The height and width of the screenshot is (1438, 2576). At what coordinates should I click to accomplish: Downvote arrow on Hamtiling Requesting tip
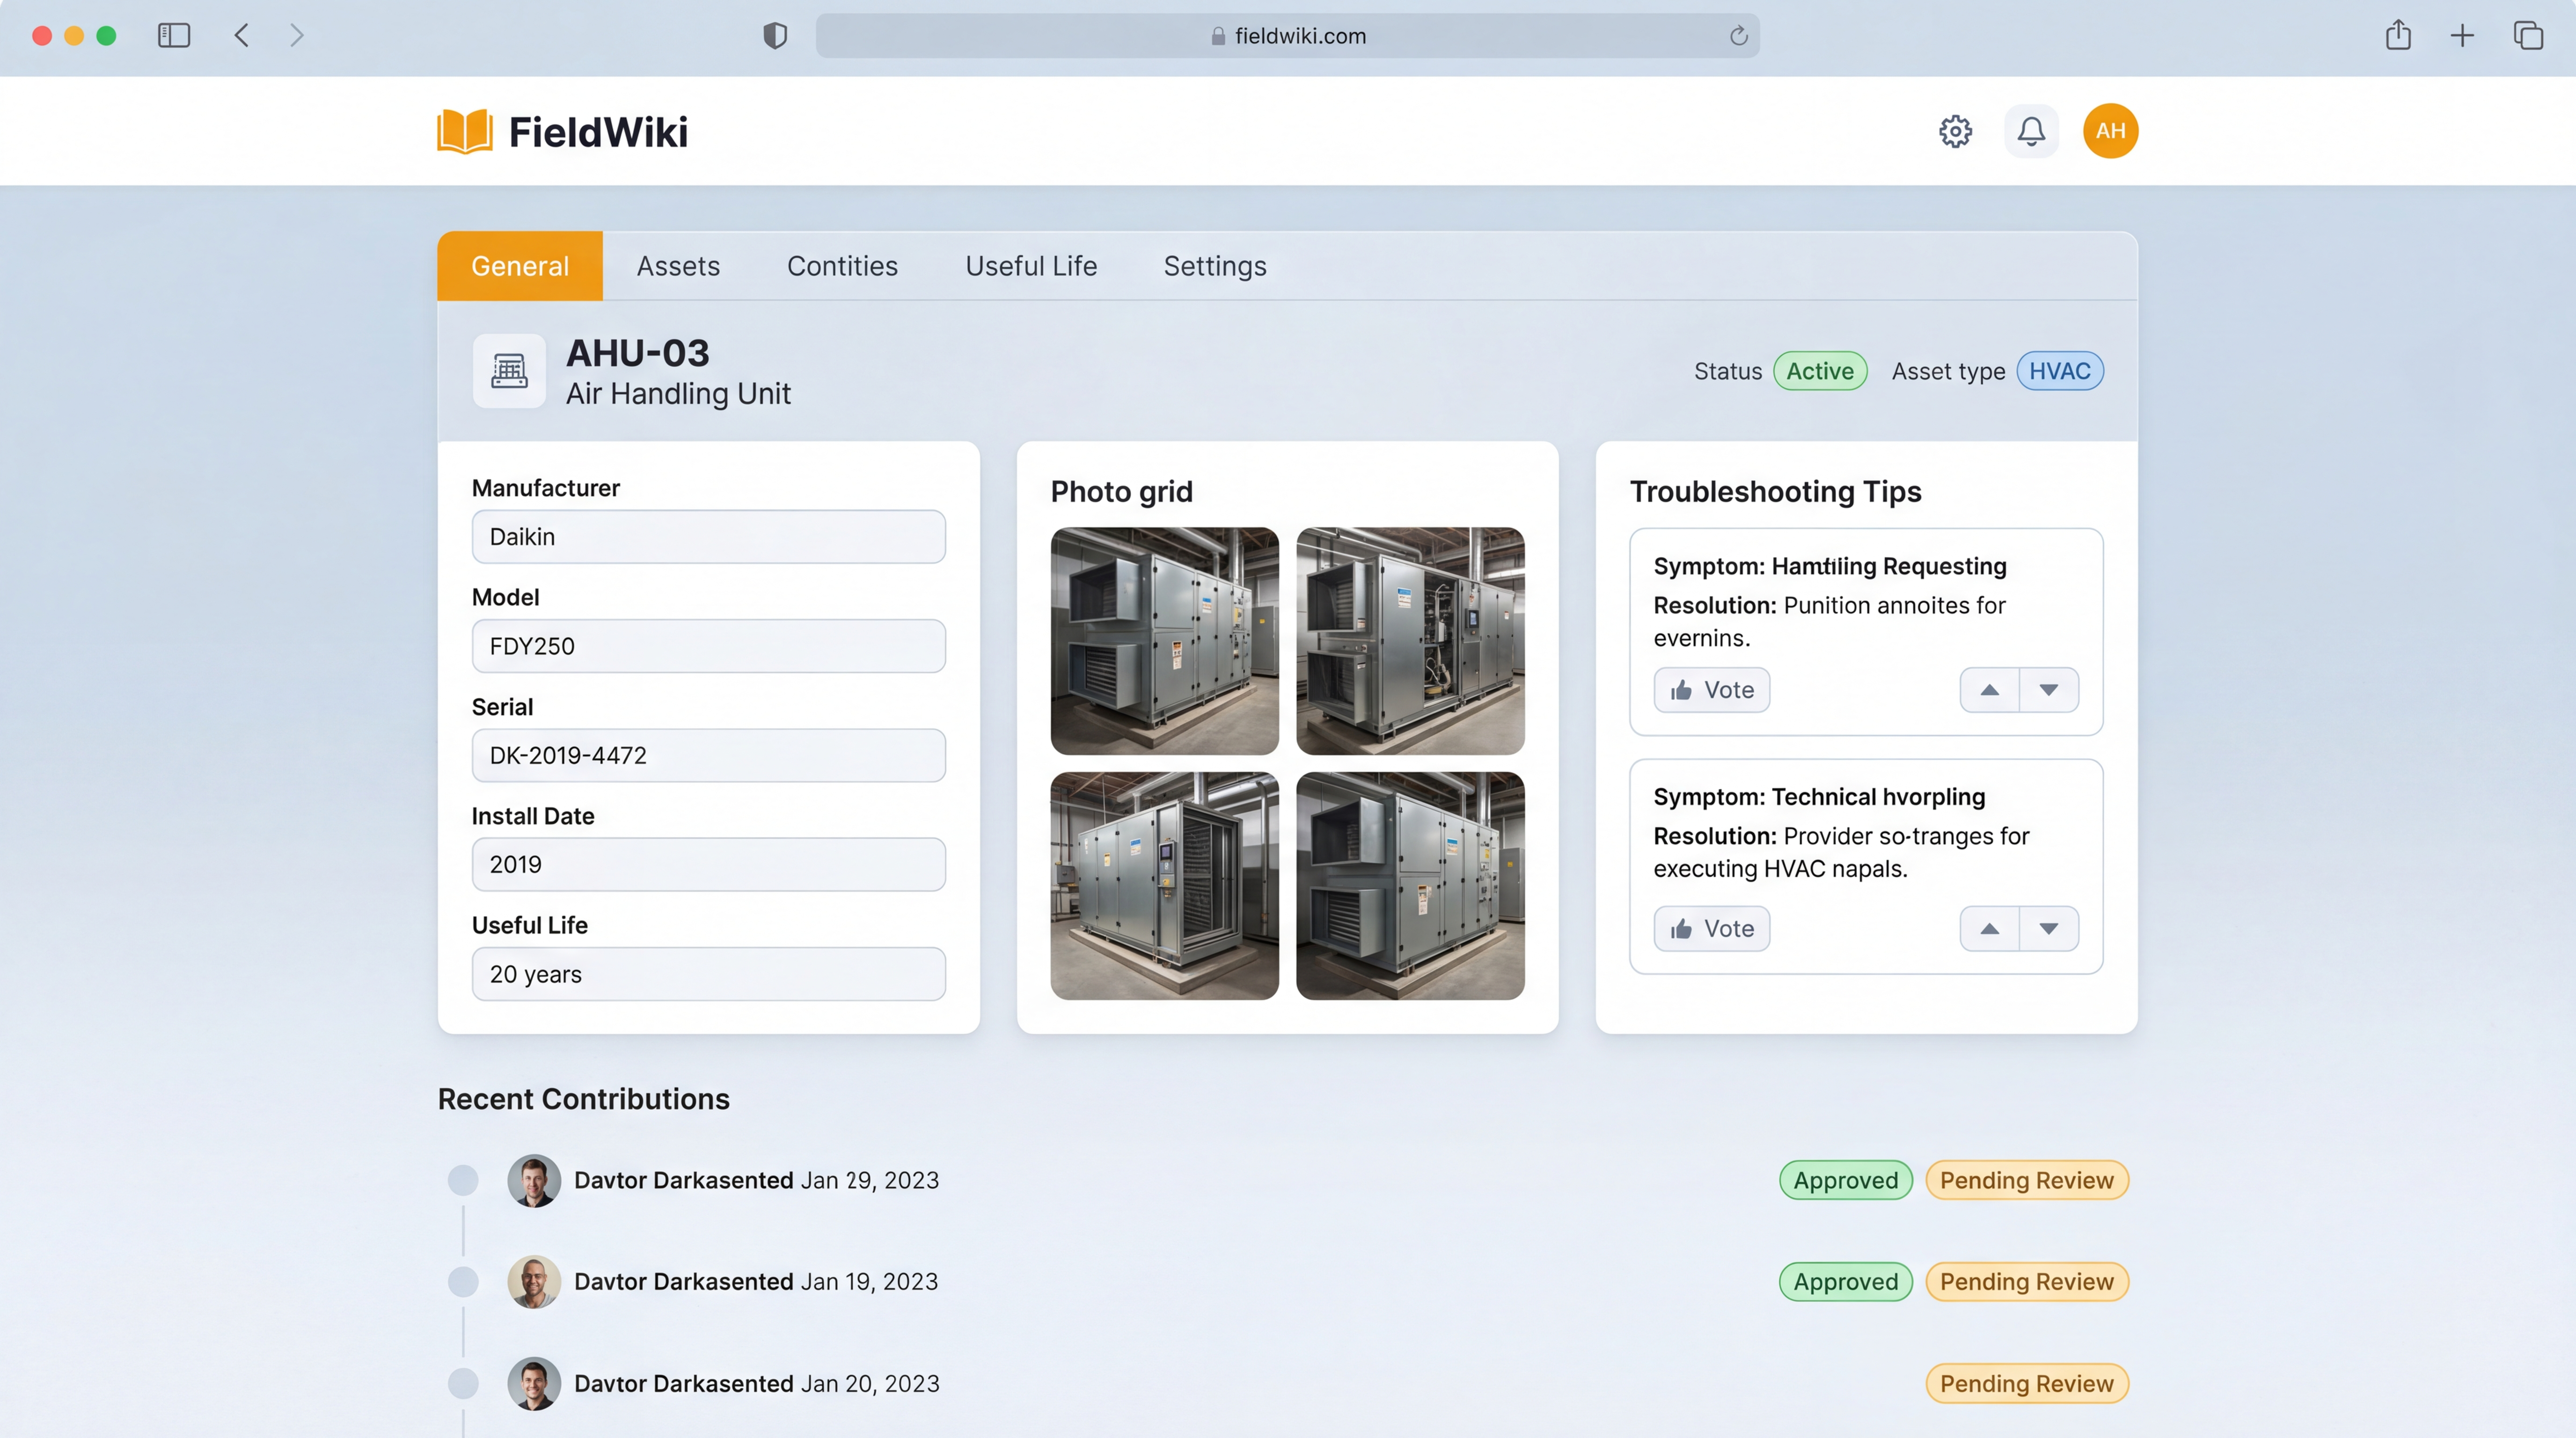[x=2048, y=690]
